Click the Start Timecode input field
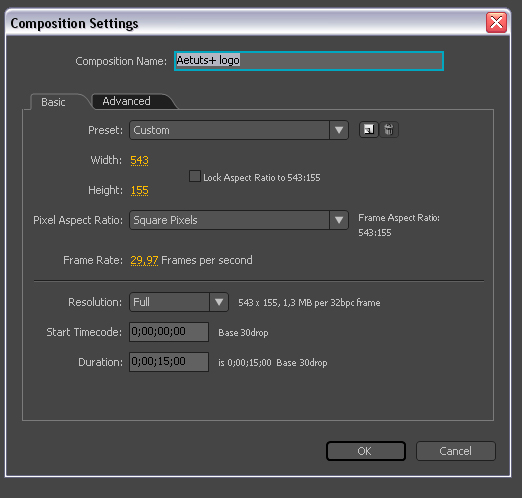522x498 pixels. click(x=169, y=332)
